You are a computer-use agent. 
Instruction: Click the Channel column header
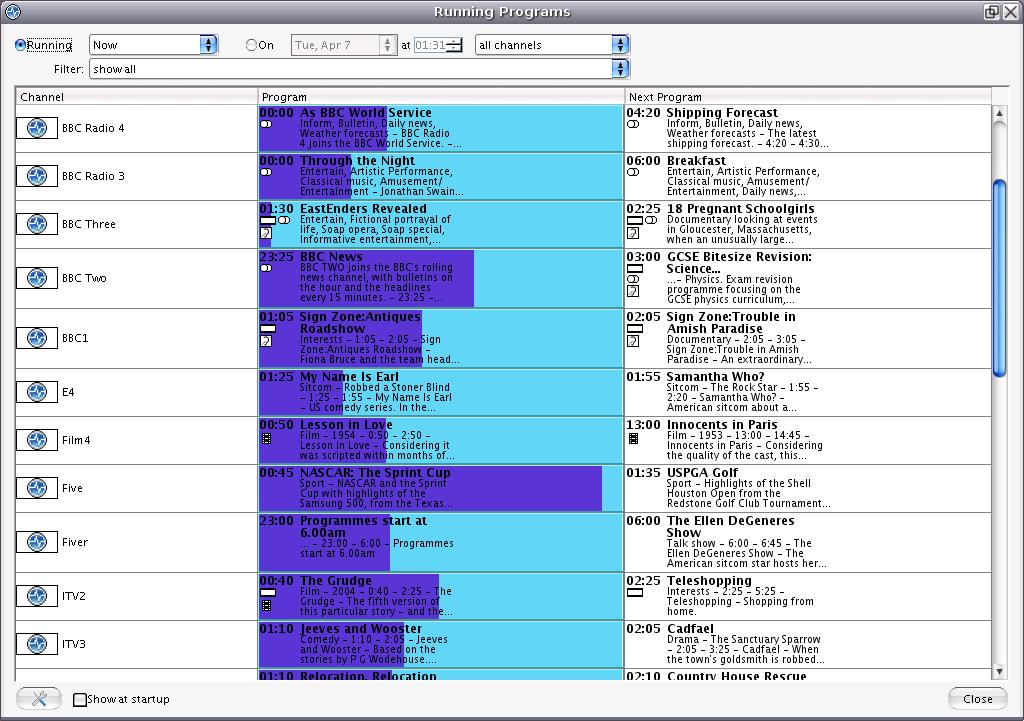coord(136,97)
